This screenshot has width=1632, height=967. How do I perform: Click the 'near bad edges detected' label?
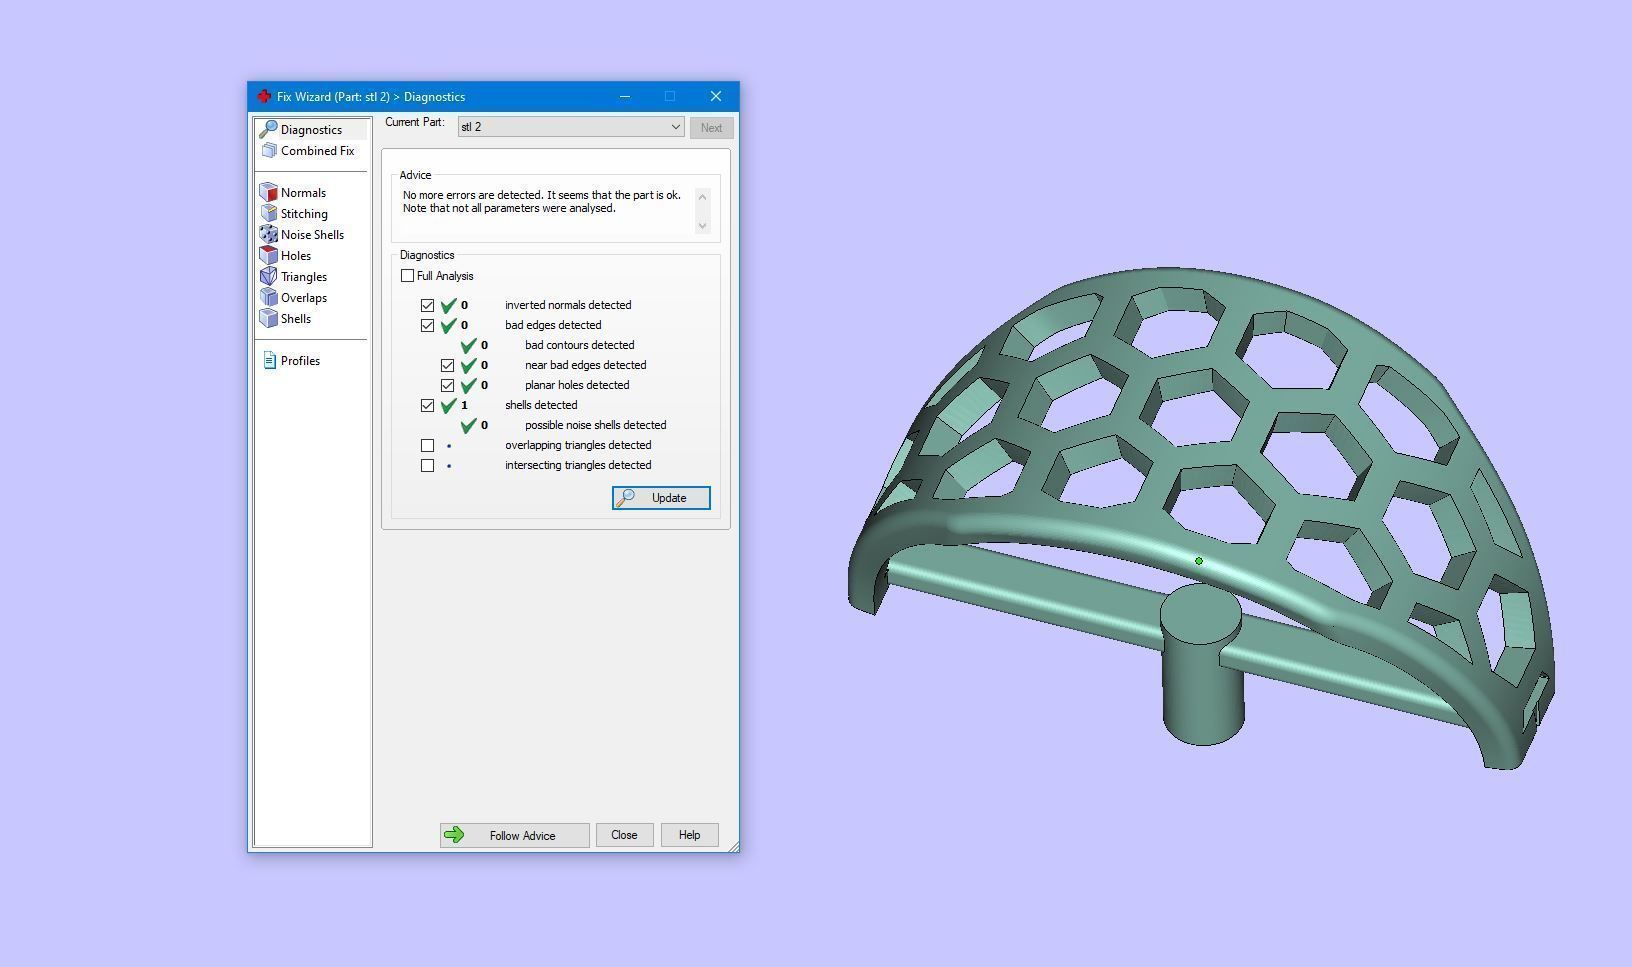[x=586, y=365]
